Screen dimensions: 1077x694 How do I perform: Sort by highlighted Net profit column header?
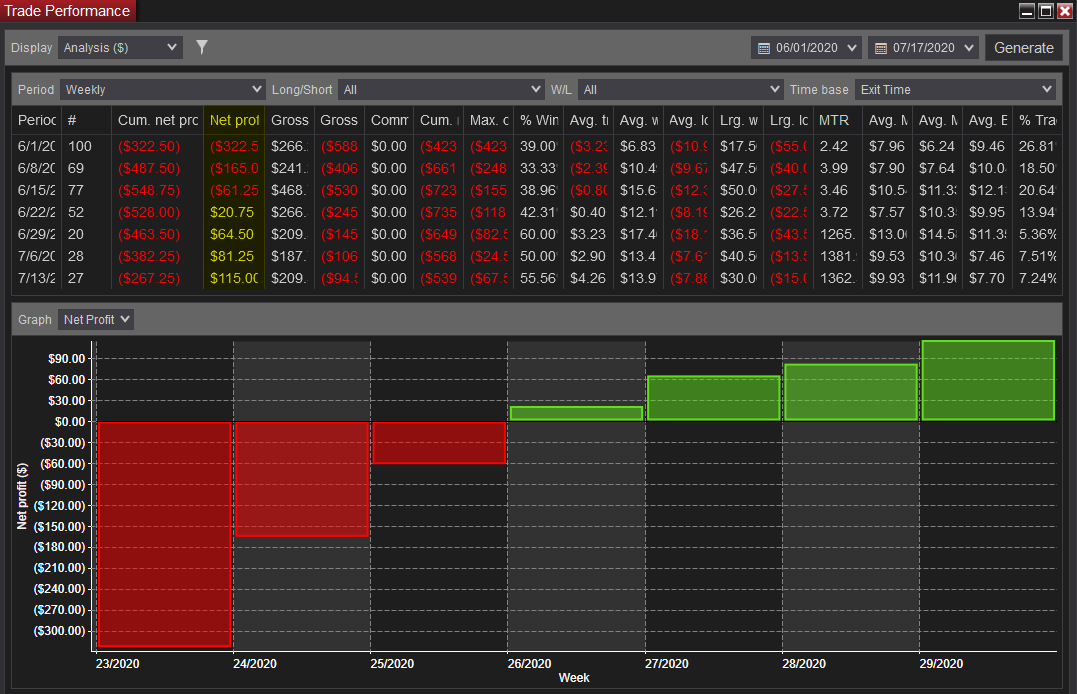point(234,120)
